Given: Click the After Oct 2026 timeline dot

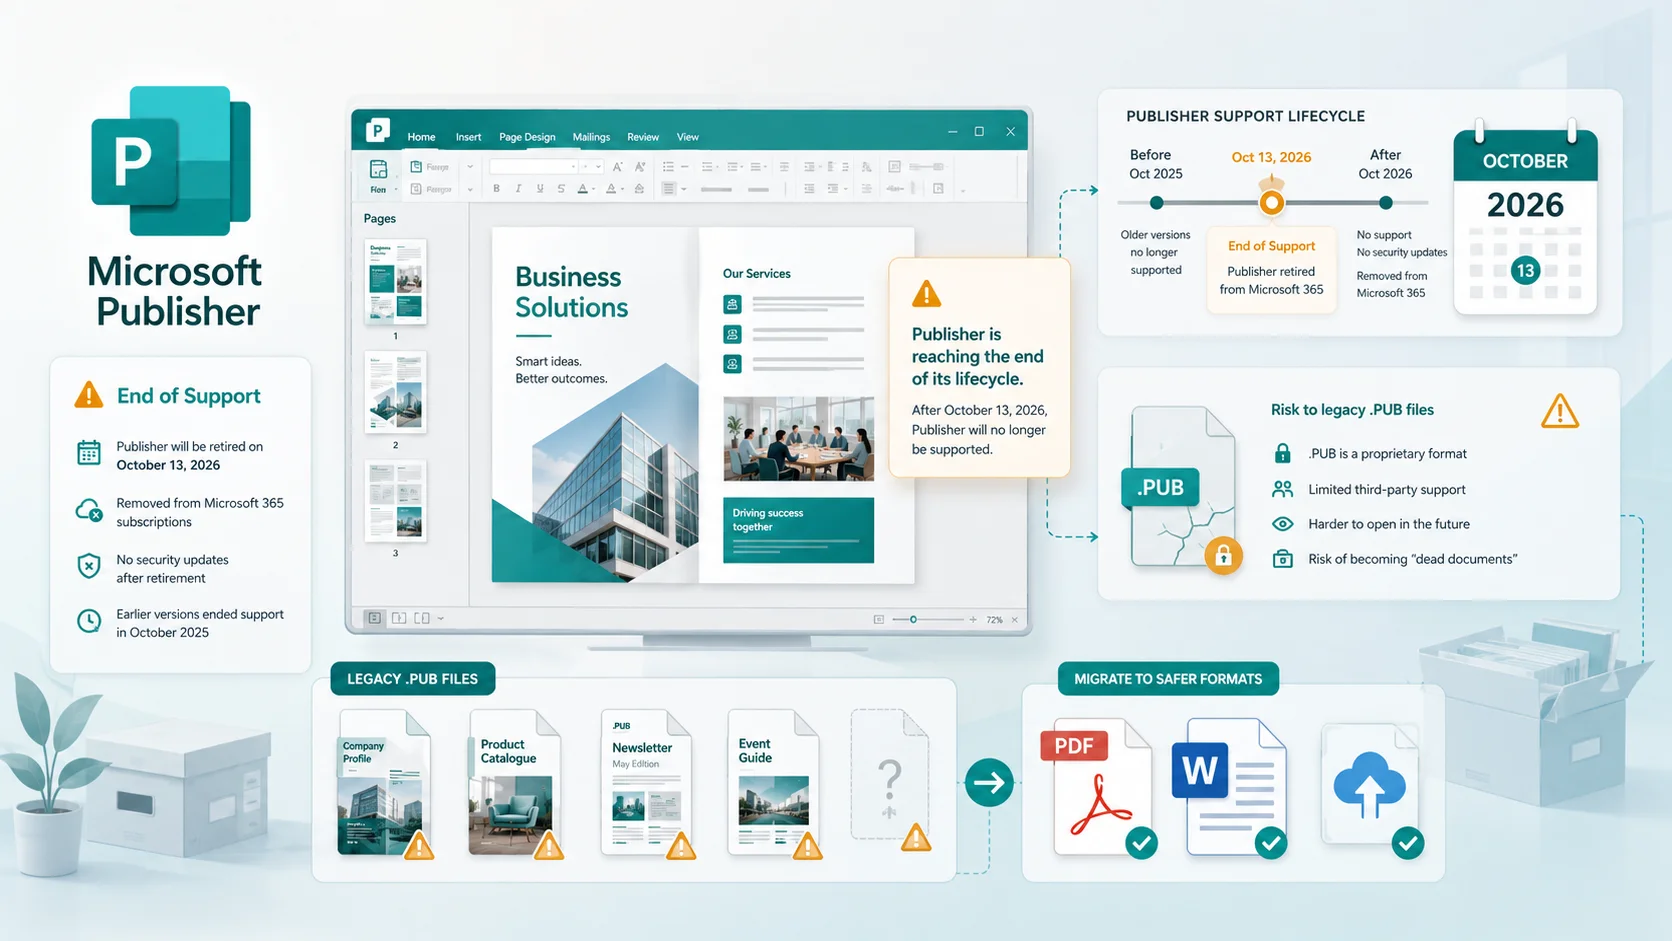Looking at the screenshot, I should coord(1386,203).
